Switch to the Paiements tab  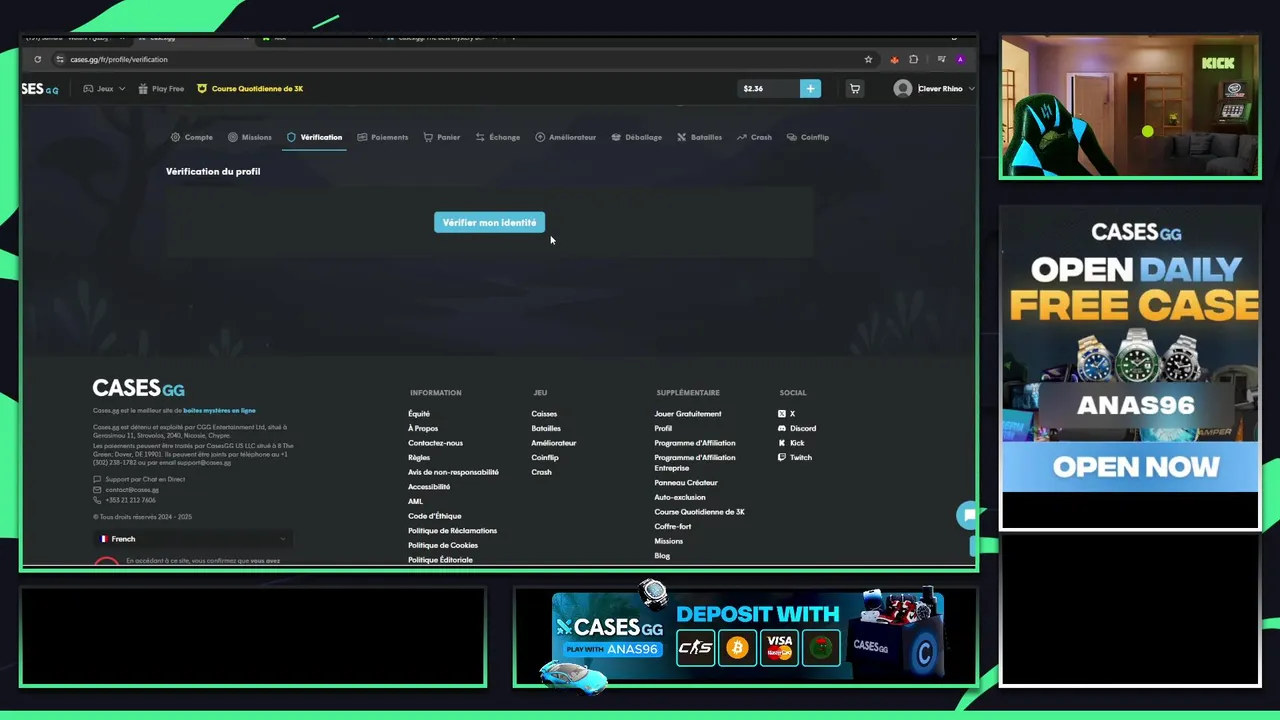[x=383, y=137]
